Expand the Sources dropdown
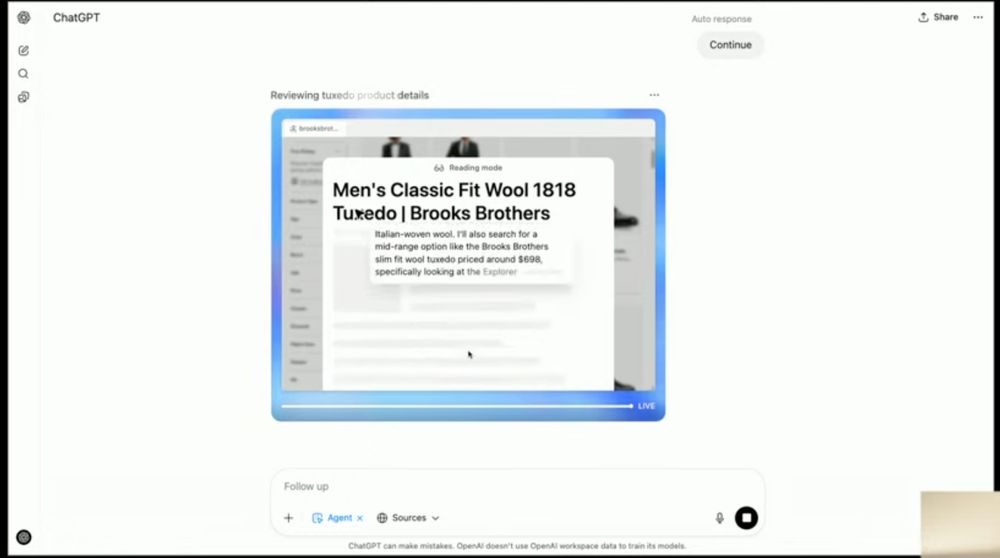 [408, 518]
